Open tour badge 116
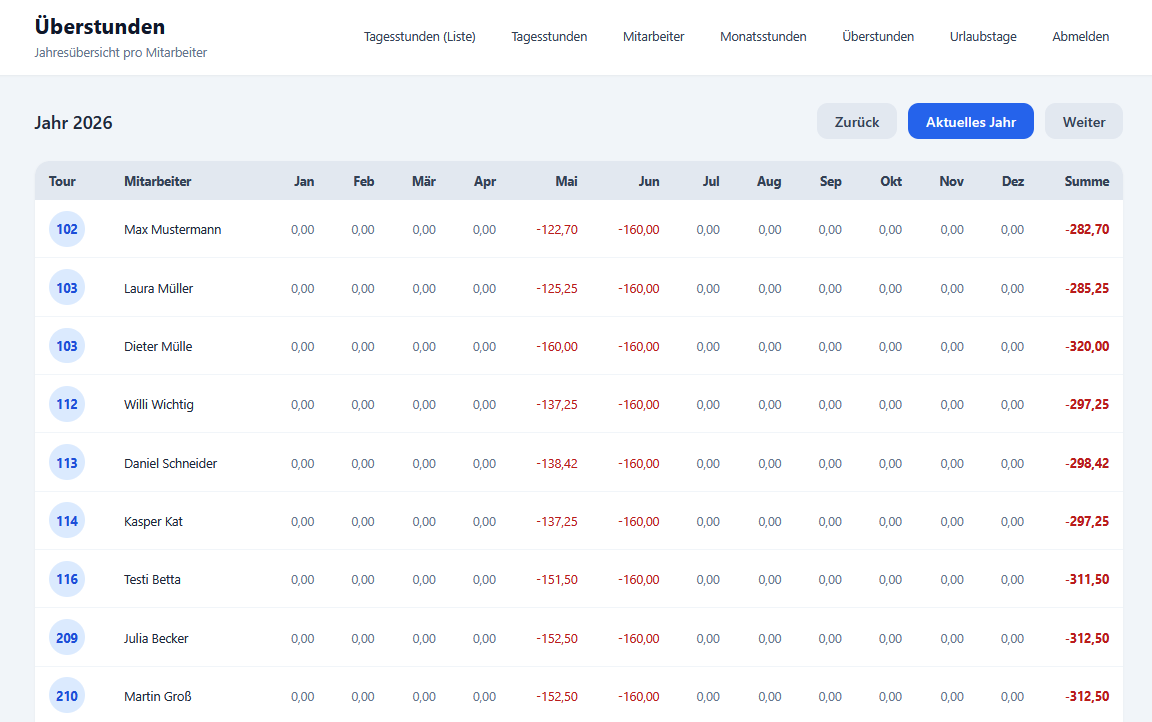 67,579
